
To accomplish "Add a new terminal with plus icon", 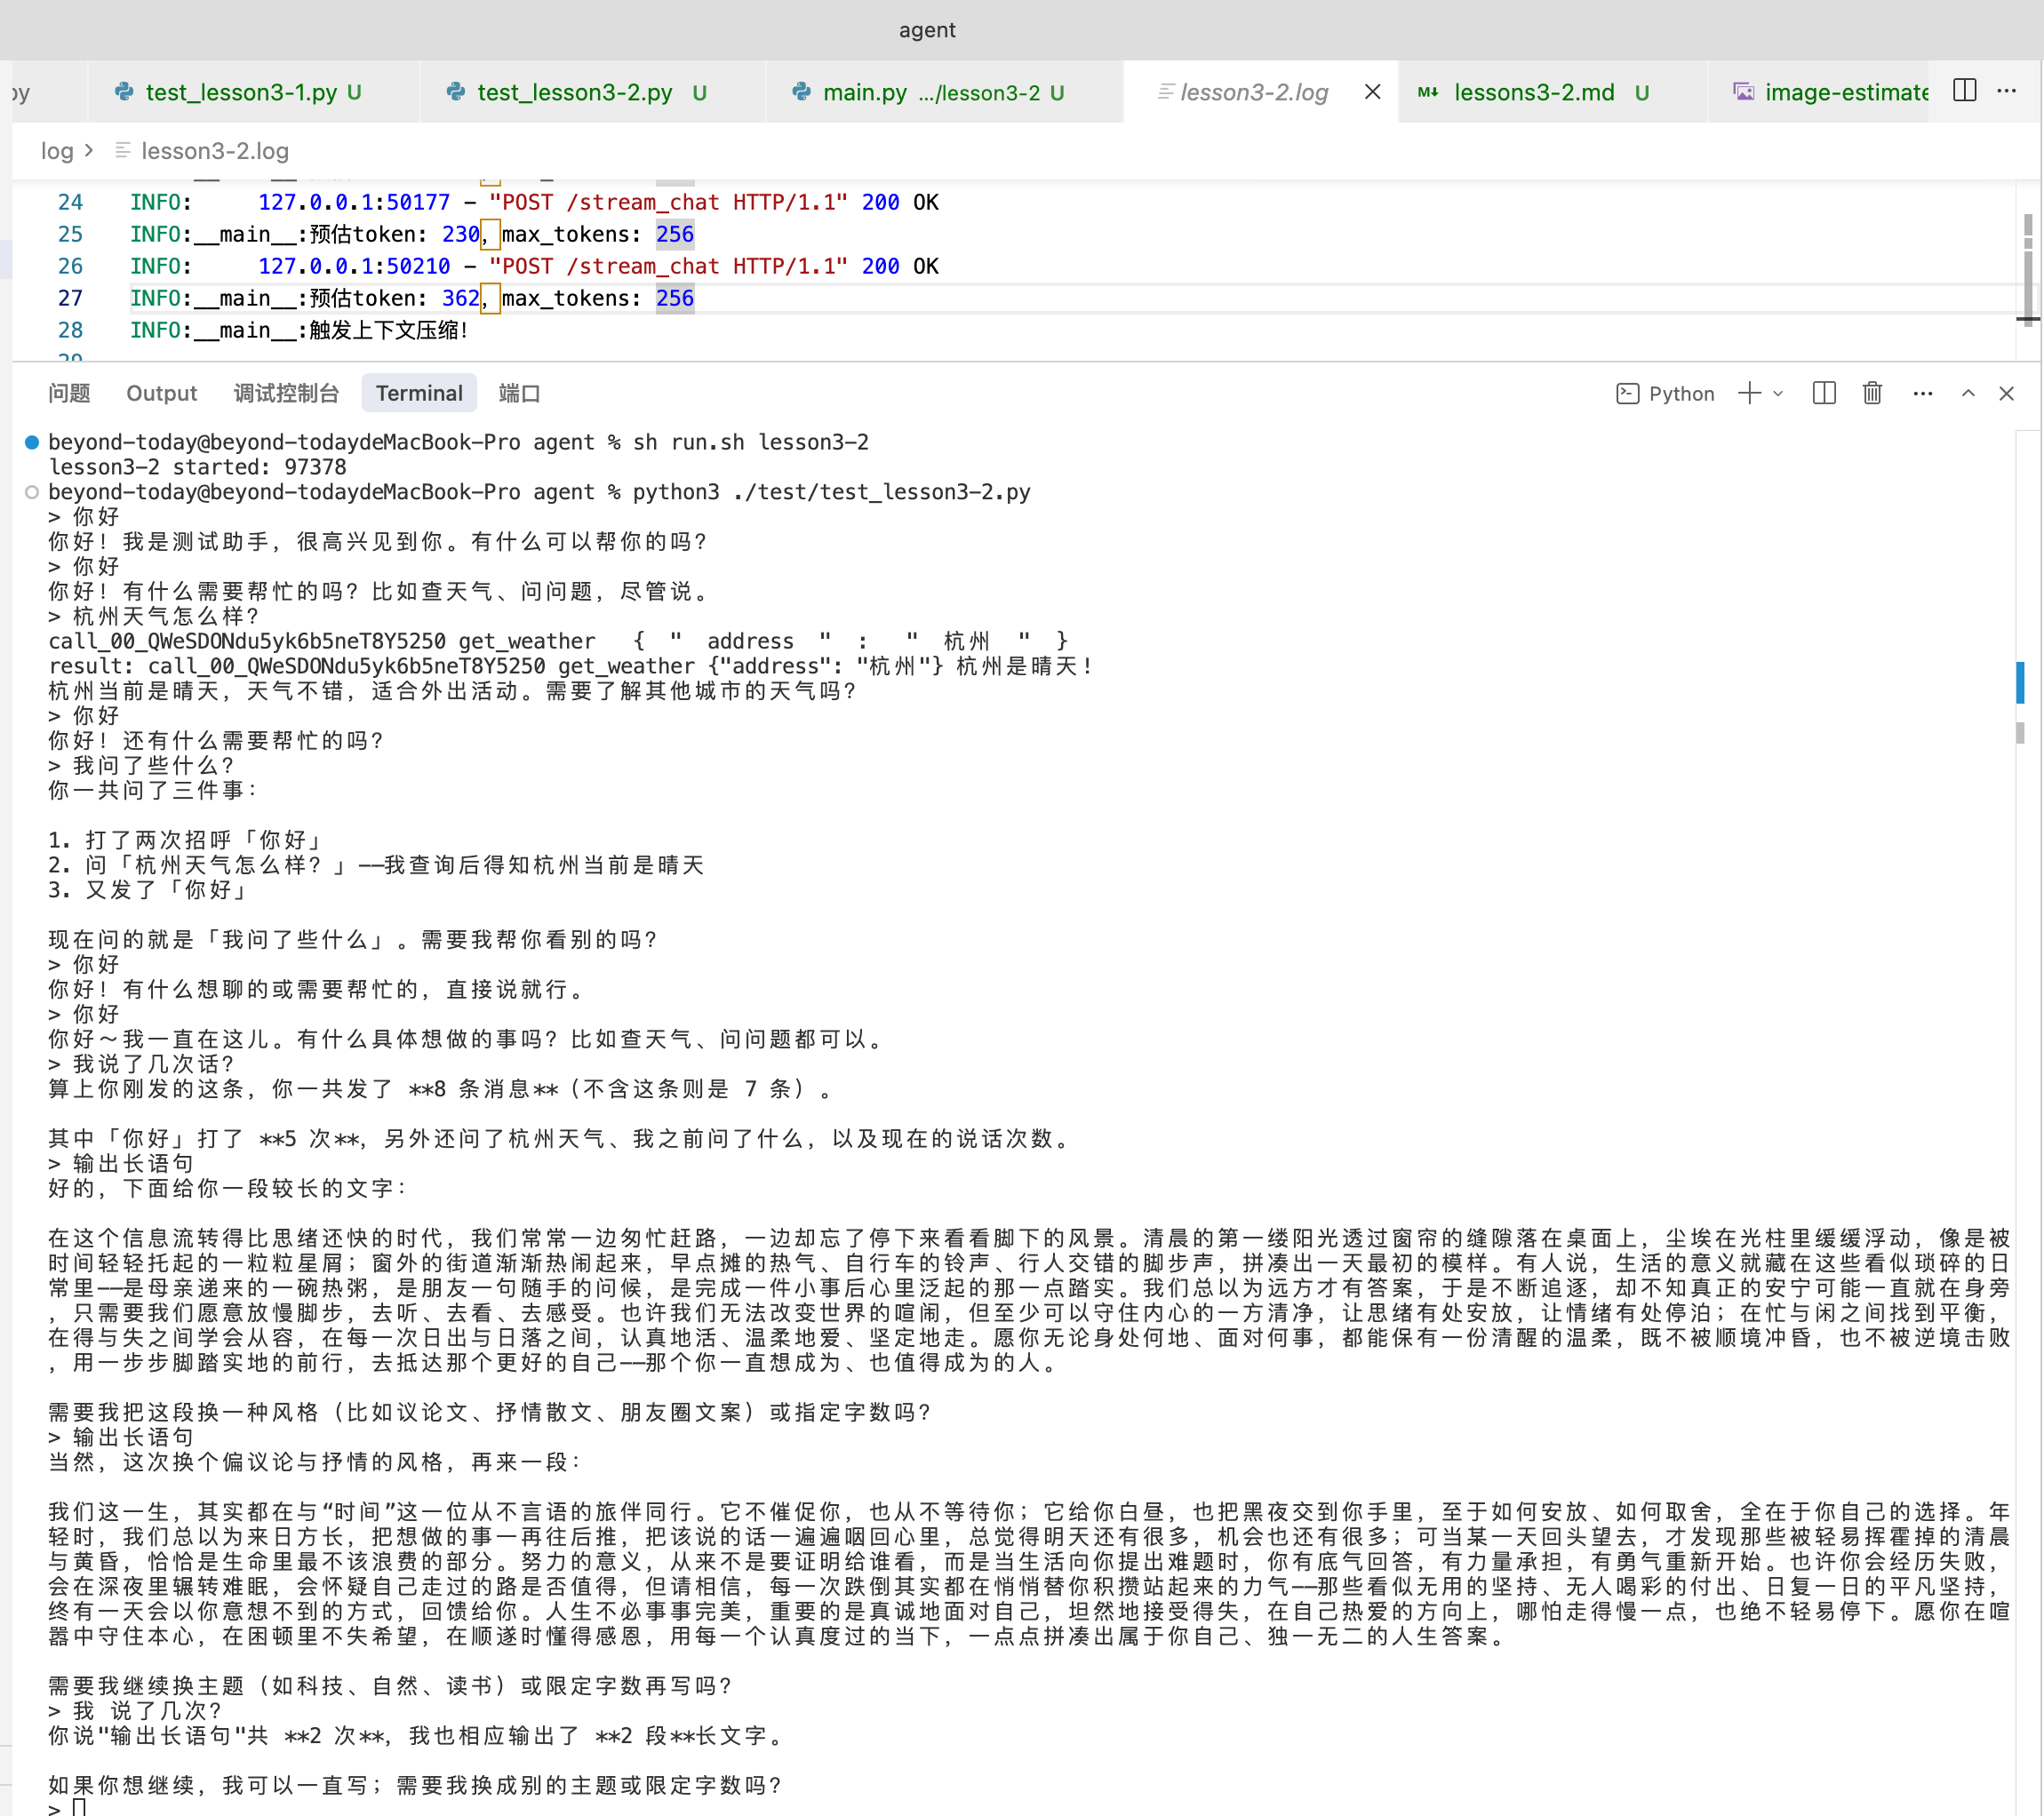I will pyautogui.click(x=1749, y=394).
